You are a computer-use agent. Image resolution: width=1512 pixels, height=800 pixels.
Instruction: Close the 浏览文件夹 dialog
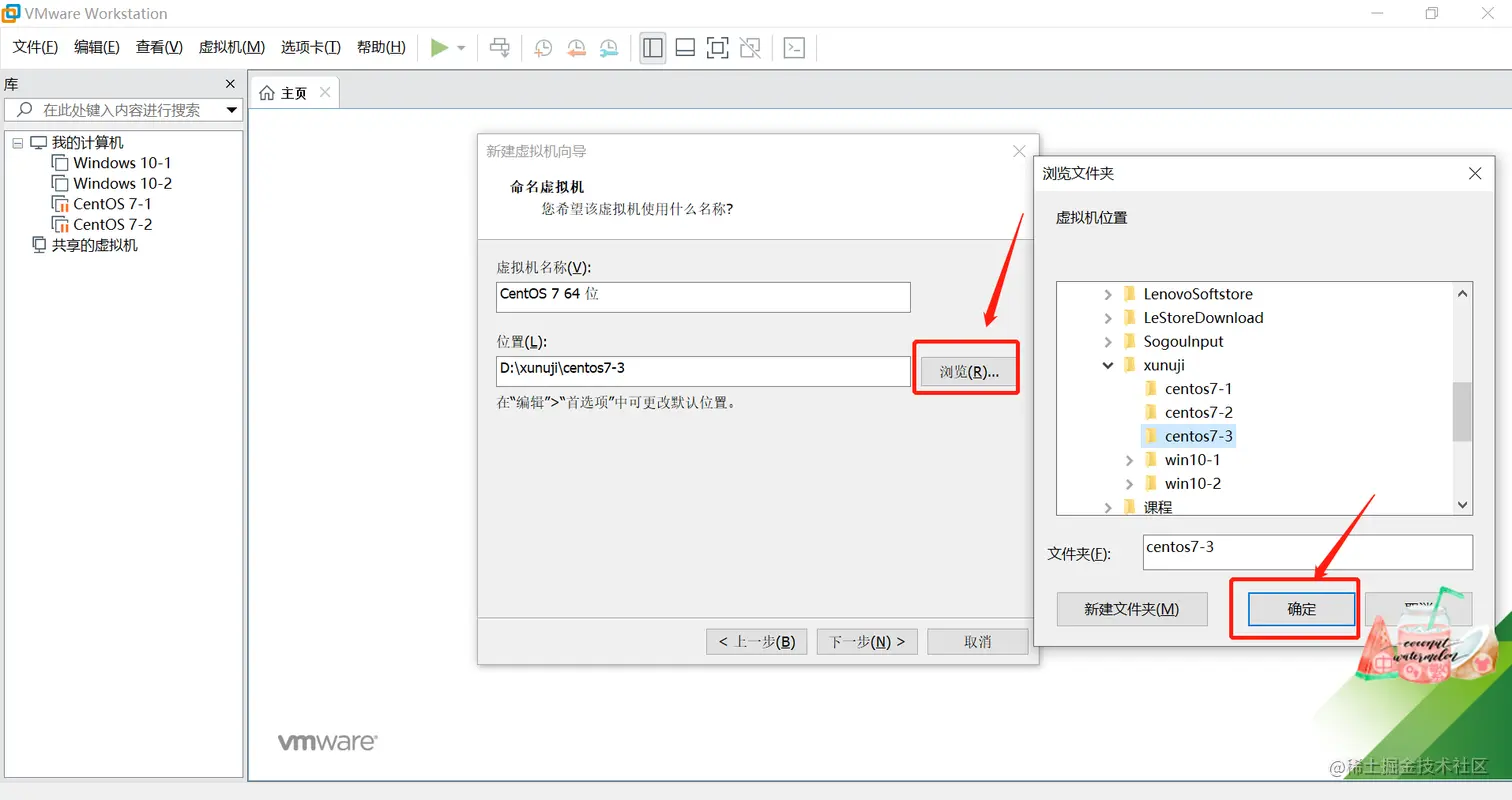coord(1475,173)
